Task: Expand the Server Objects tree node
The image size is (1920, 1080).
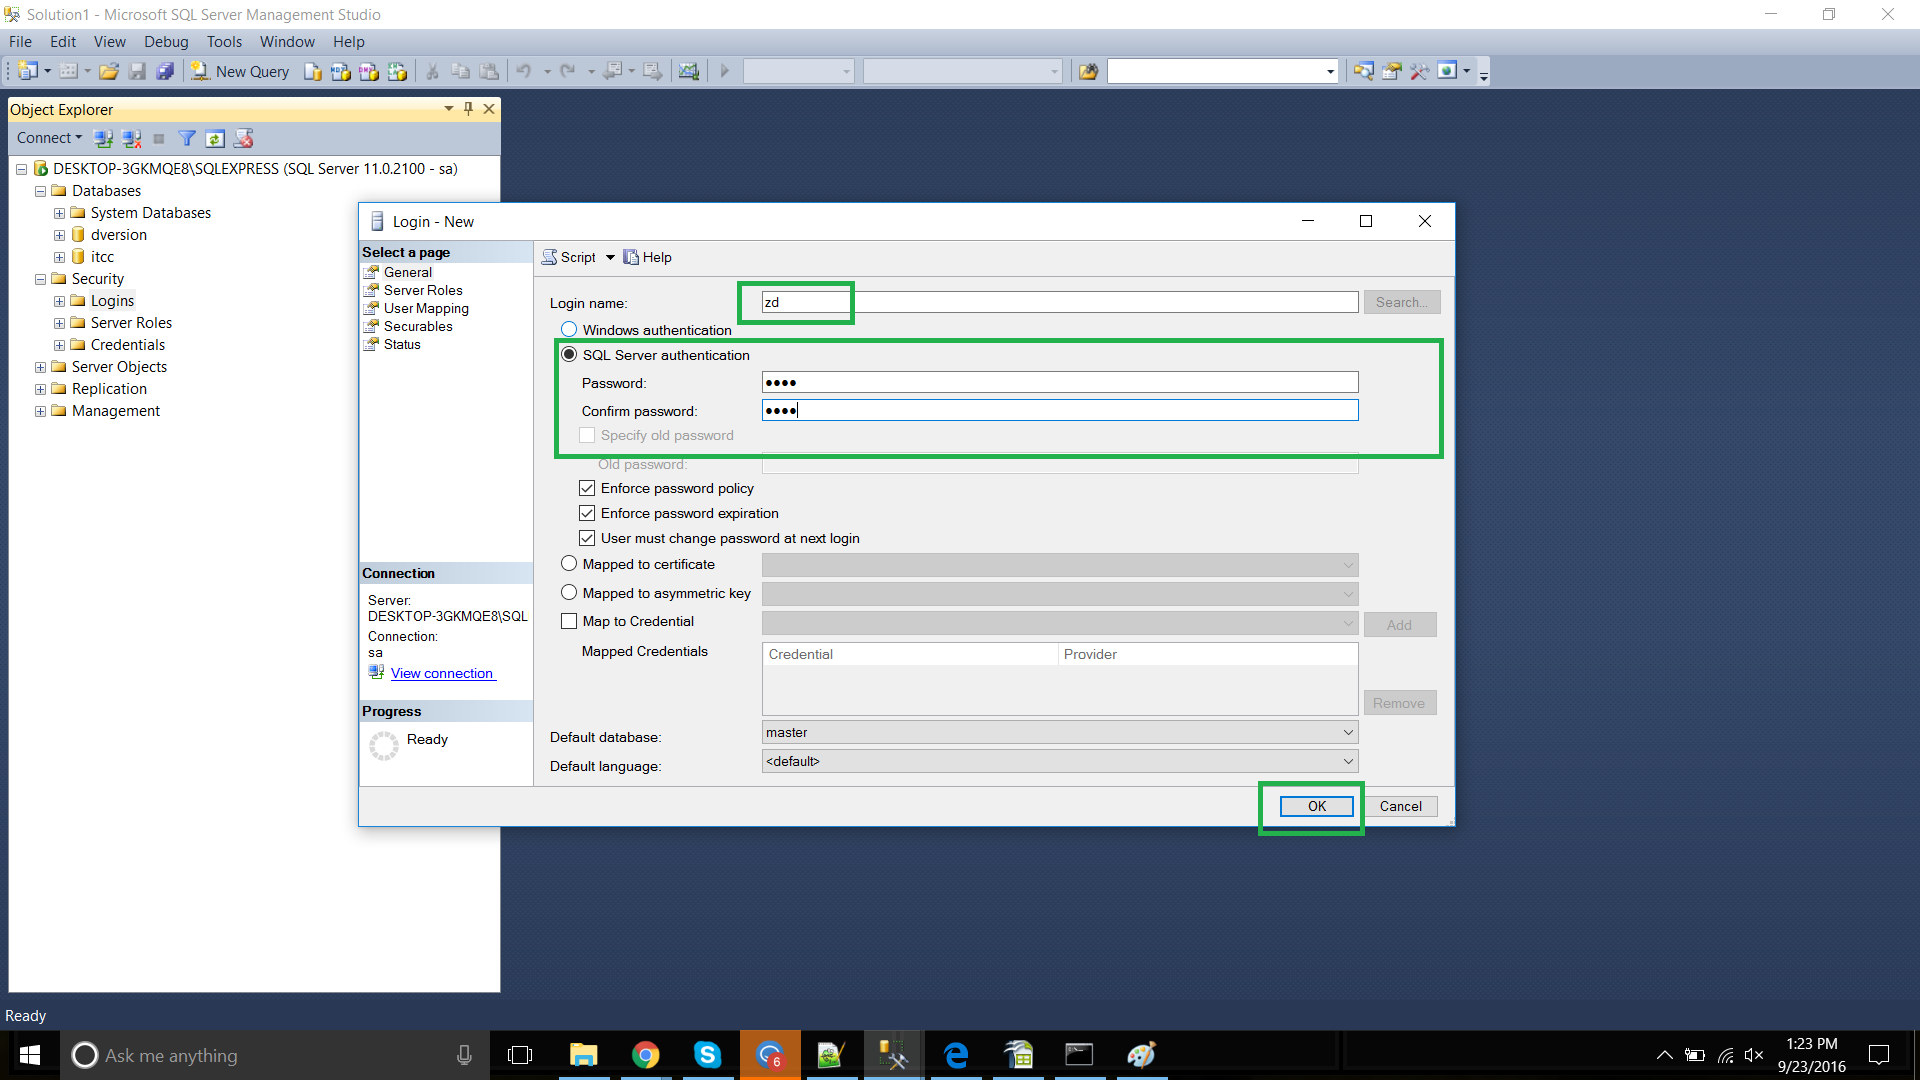Action: pyautogui.click(x=40, y=367)
